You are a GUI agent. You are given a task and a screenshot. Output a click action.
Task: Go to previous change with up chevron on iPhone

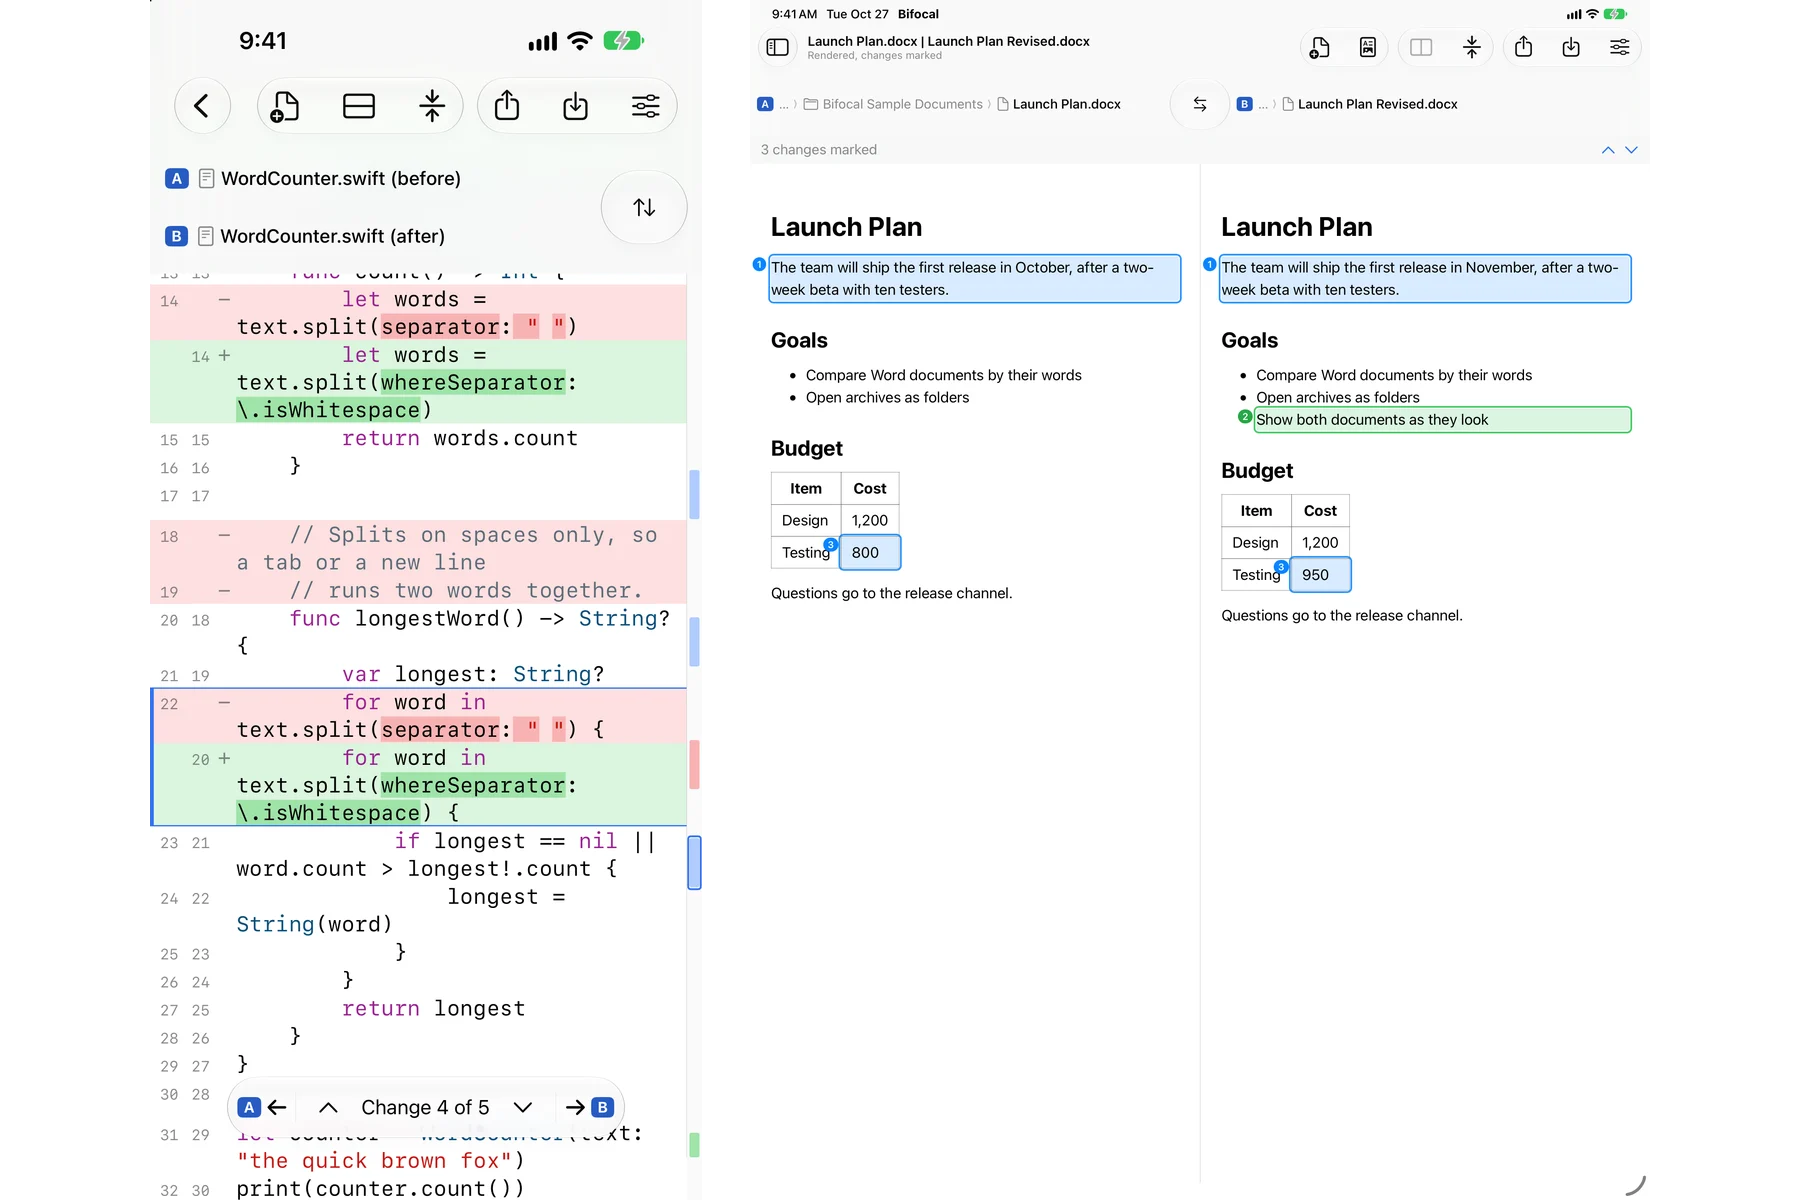coord(328,1107)
